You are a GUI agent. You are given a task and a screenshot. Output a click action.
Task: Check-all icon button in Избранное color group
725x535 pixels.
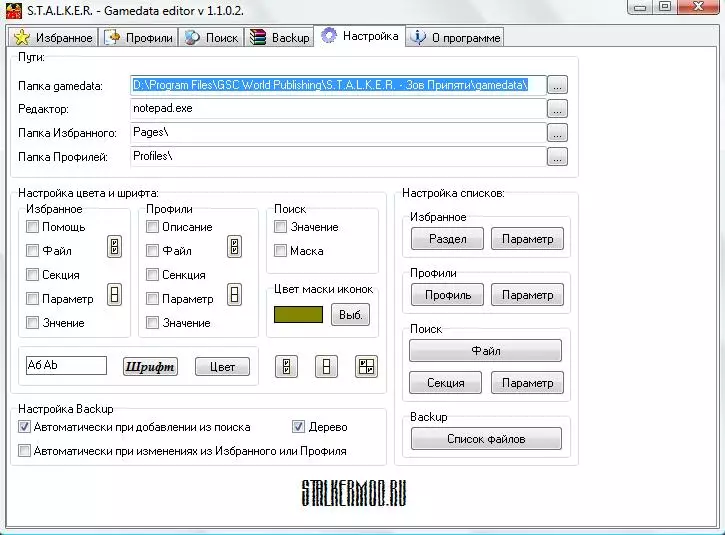pyautogui.click(x=114, y=246)
